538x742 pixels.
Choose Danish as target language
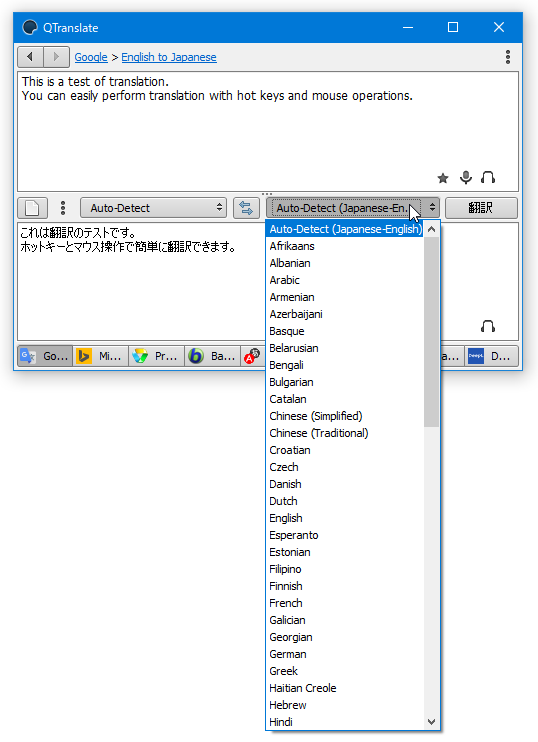[344, 485]
